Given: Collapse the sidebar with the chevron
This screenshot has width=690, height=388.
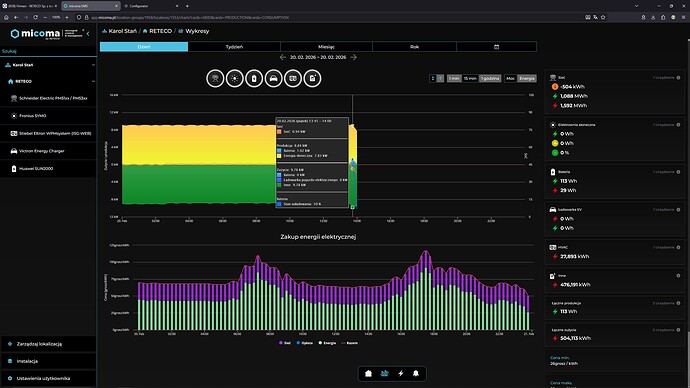Looking at the screenshot, I should pyautogui.click(x=88, y=33).
